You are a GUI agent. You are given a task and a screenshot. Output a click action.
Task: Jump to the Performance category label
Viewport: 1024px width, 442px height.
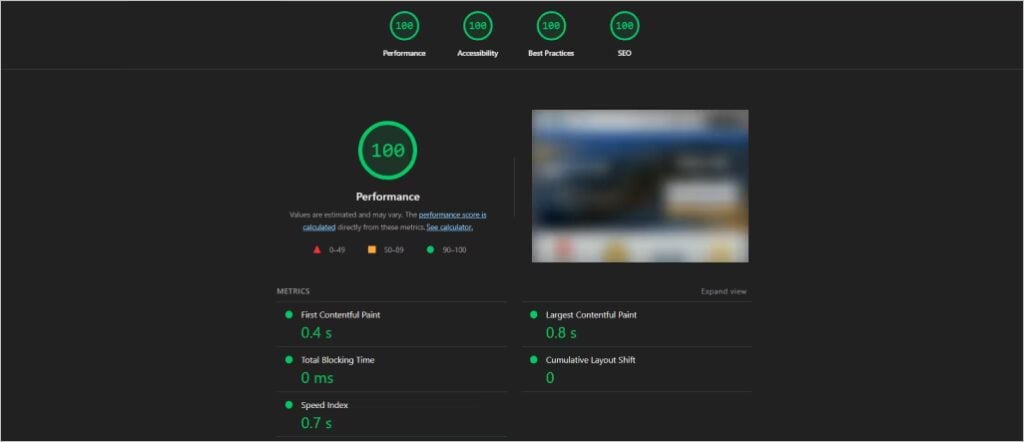click(404, 54)
